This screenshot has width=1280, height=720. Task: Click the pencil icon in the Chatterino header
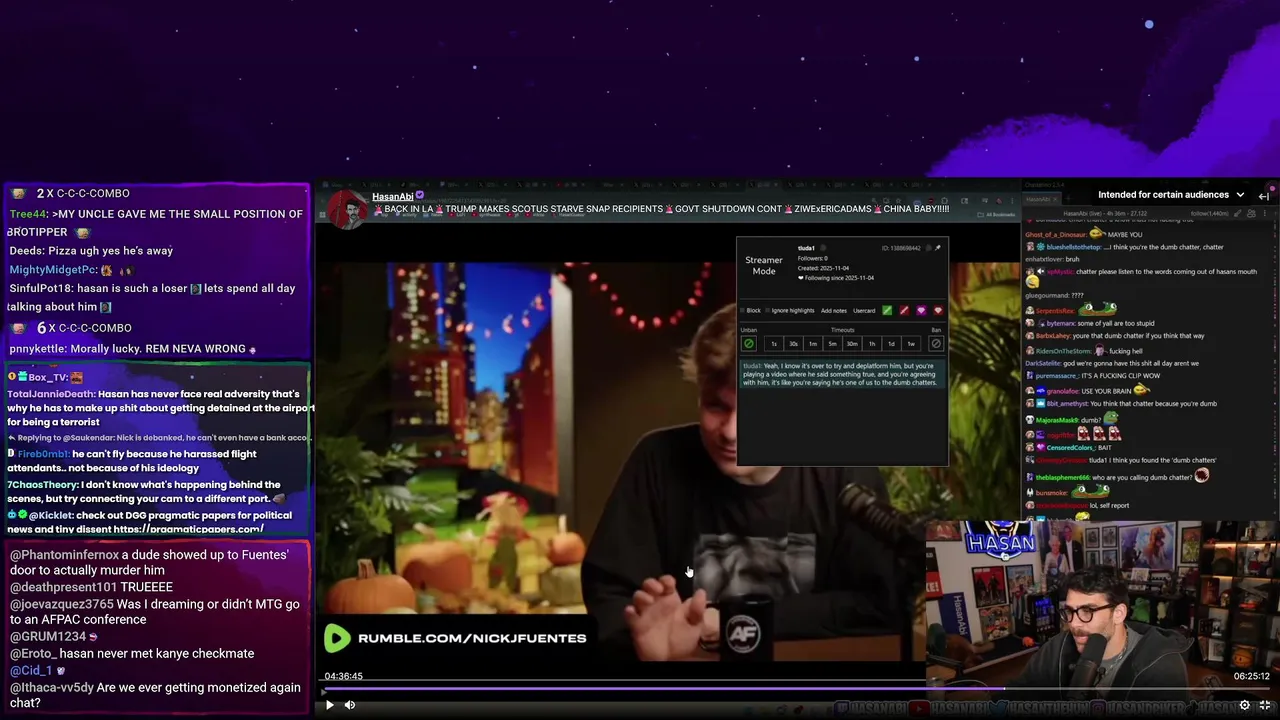tap(1237, 213)
